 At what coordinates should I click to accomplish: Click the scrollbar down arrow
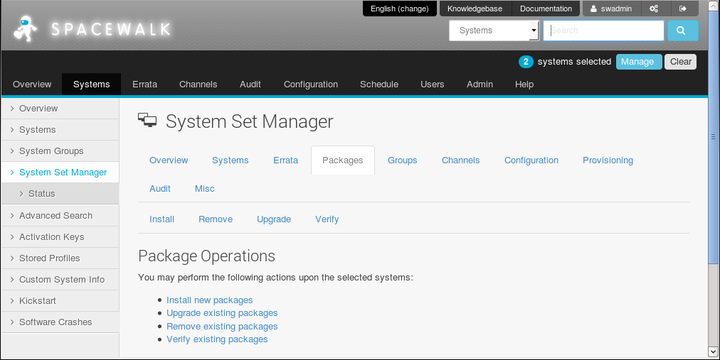714,352
